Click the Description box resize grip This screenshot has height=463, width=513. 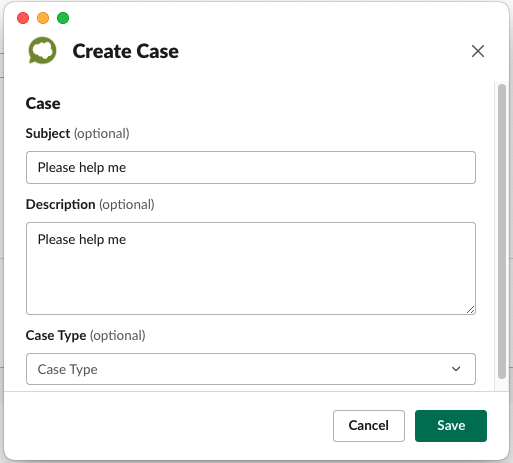(470, 310)
